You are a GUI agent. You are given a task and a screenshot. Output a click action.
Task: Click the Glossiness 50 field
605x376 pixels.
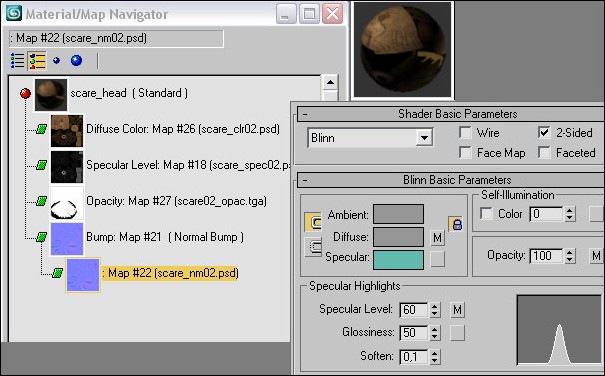pyautogui.click(x=414, y=333)
